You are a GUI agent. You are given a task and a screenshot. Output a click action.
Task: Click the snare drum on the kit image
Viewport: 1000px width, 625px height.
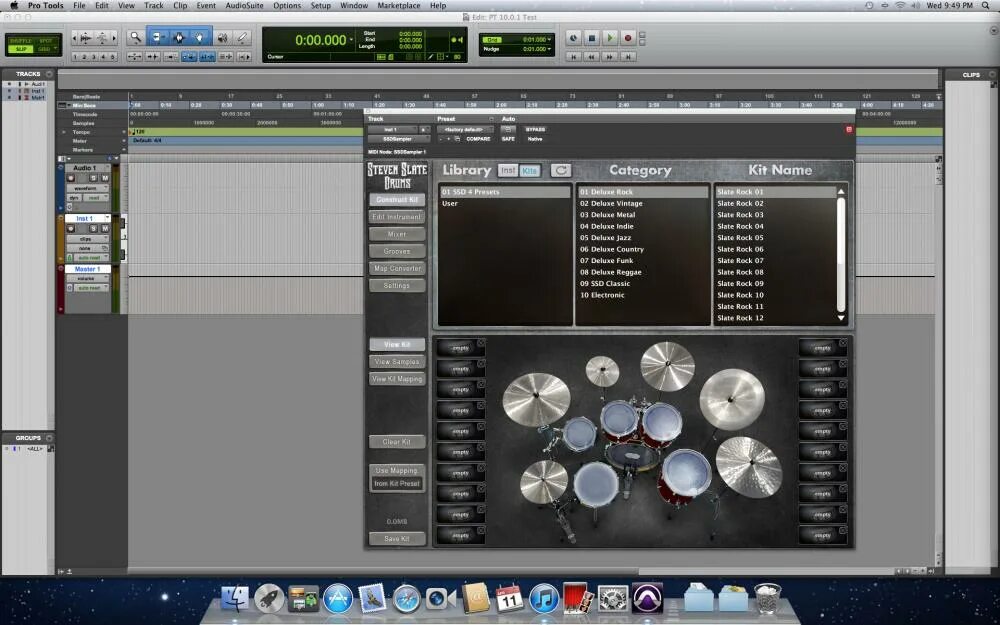pyautogui.click(x=596, y=484)
